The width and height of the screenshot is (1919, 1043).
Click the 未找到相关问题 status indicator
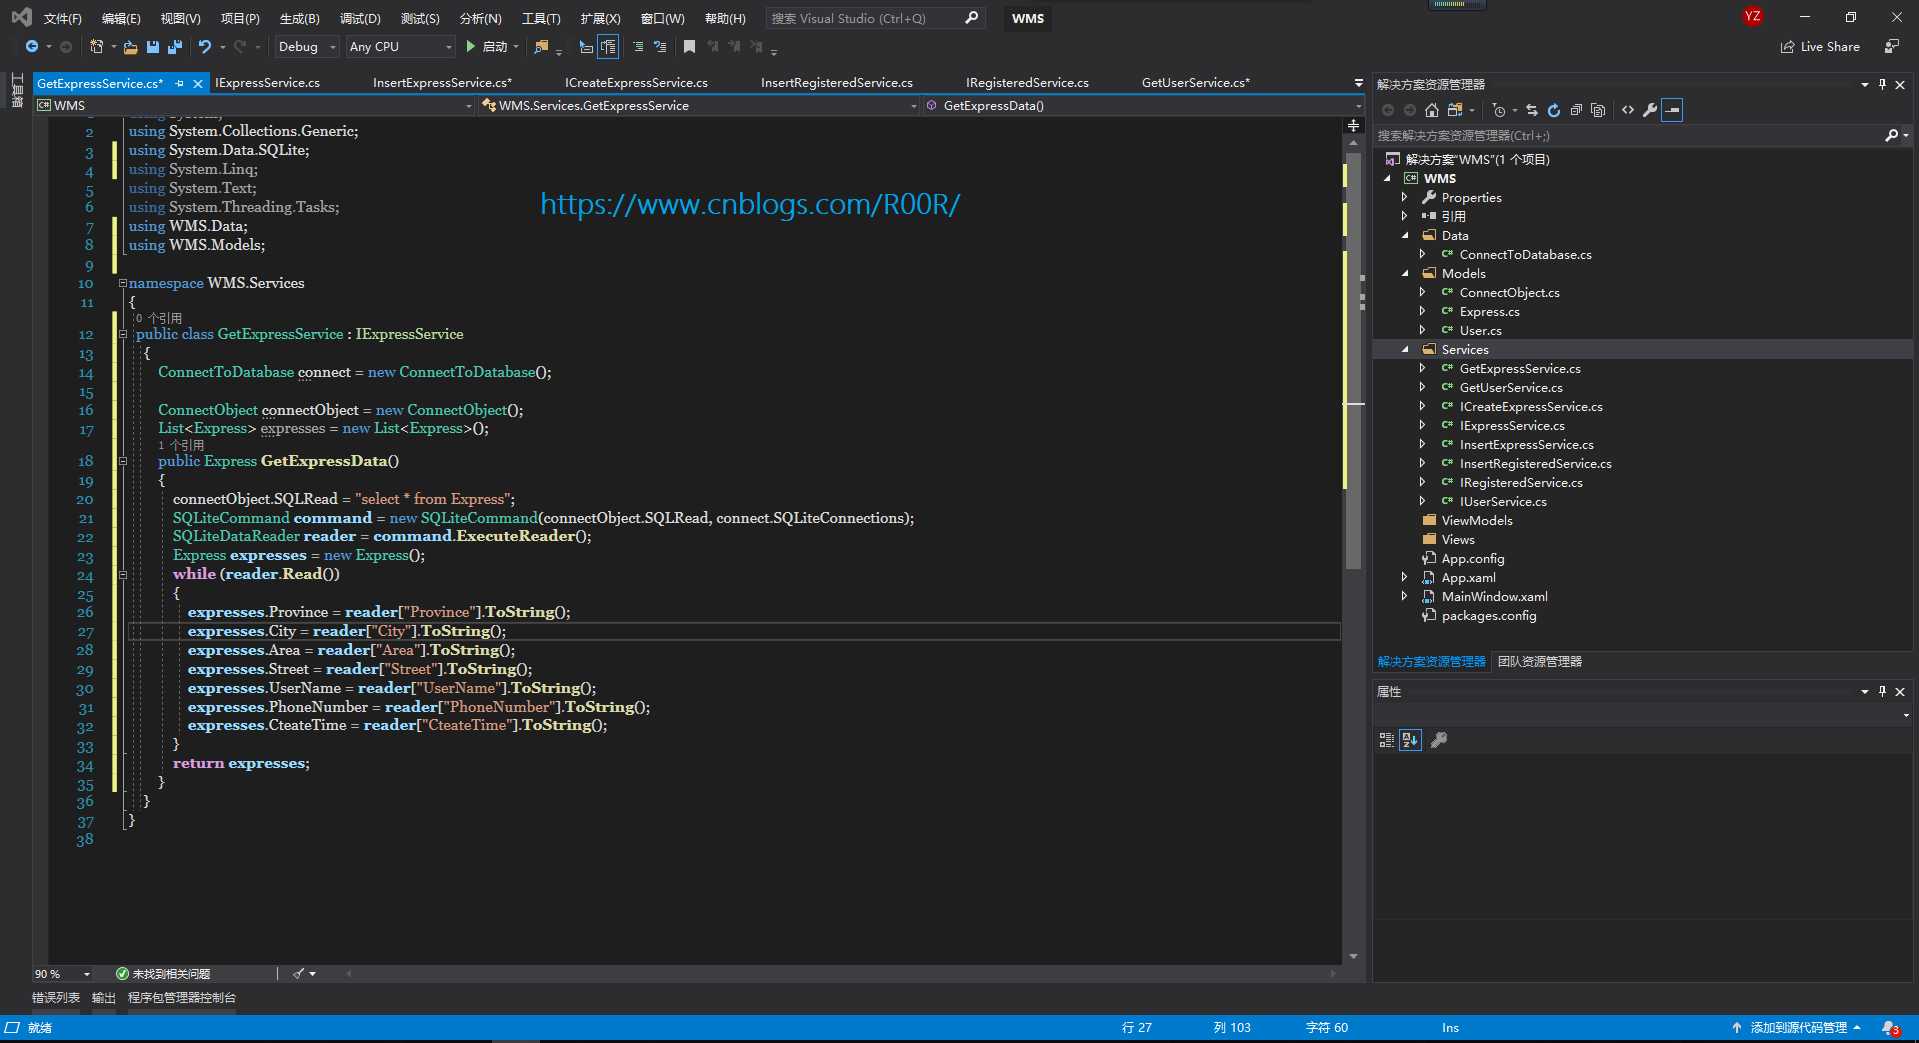point(163,974)
